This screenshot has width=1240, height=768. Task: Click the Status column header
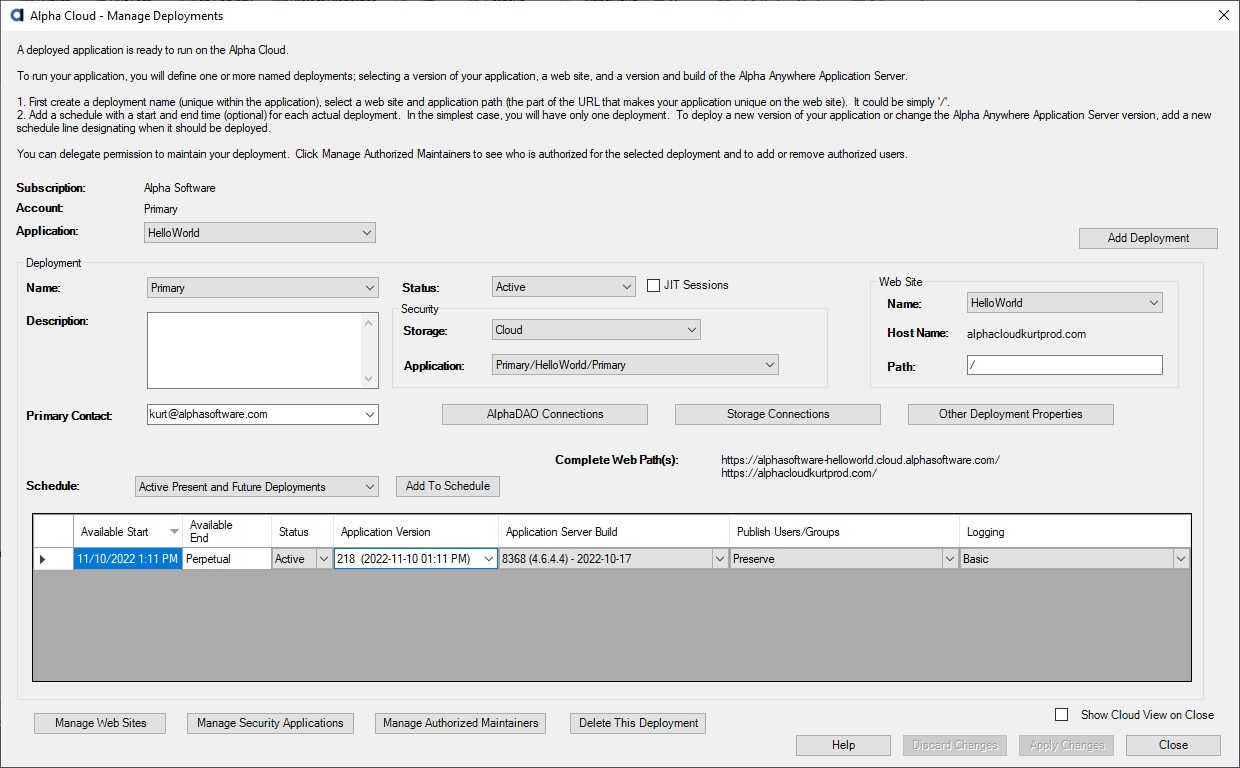click(x=301, y=532)
